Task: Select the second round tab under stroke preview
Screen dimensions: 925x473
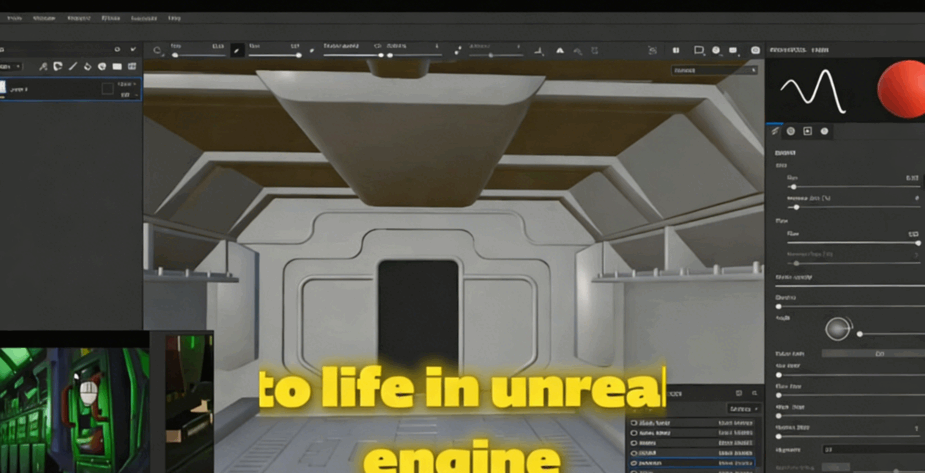Action: coord(790,131)
